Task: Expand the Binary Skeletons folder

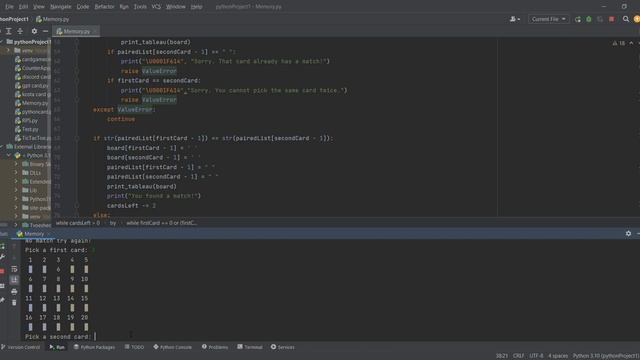Action: [x=16, y=164]
